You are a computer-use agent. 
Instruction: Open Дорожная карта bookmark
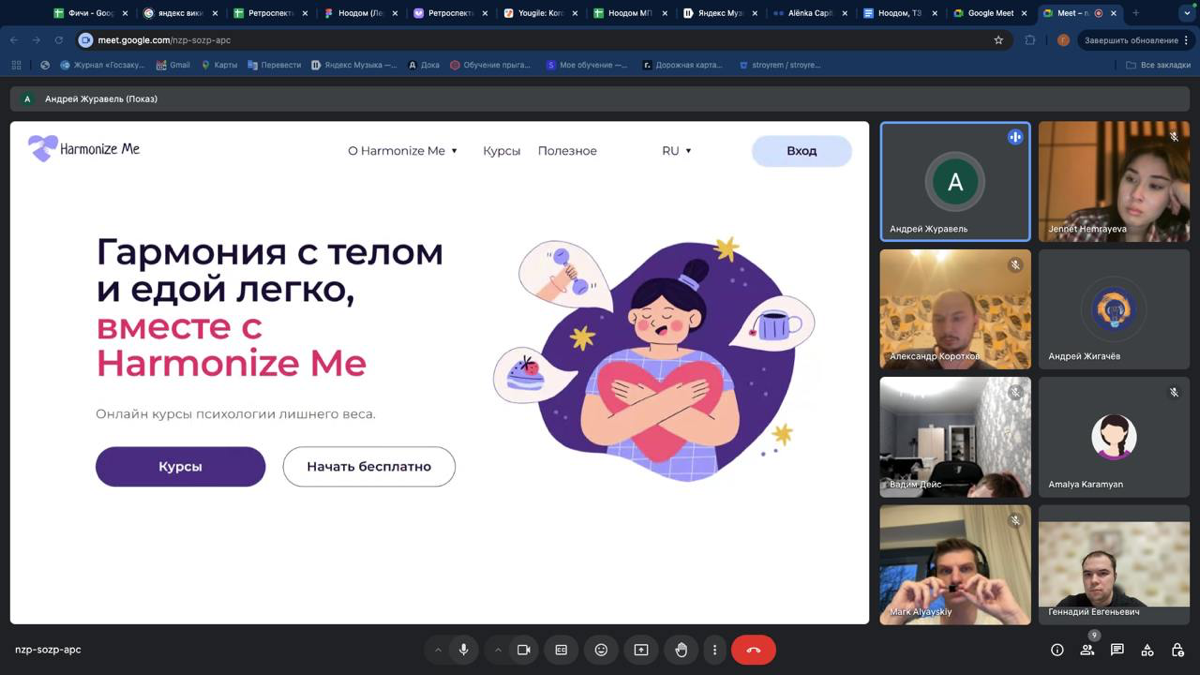682,65
